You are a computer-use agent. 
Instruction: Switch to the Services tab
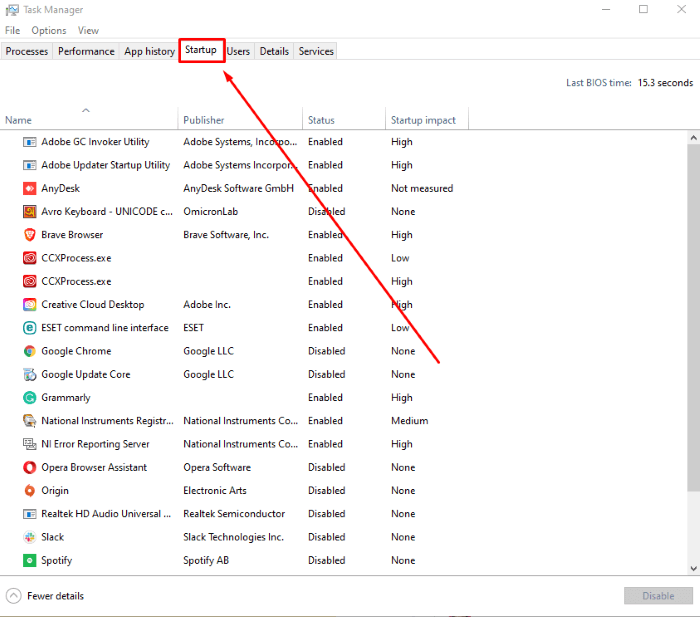coord(316,51)
